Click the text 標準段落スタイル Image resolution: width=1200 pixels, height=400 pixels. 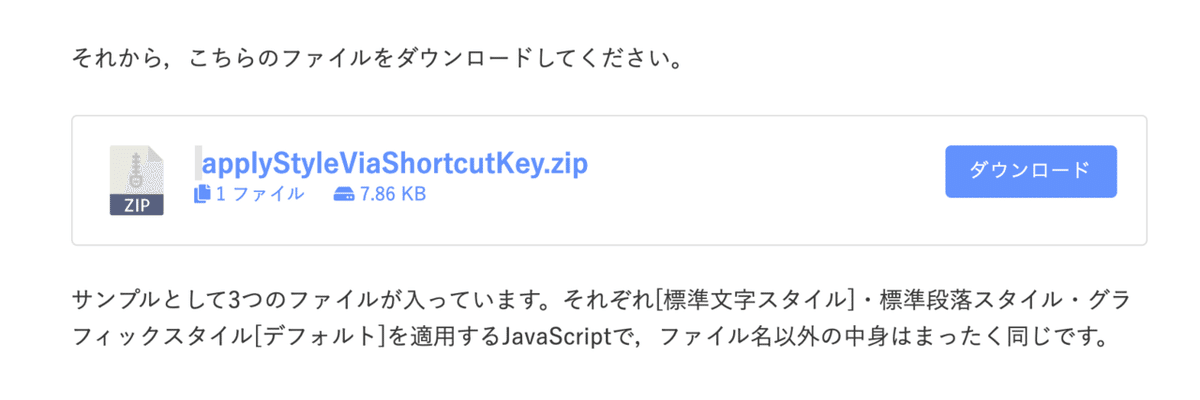pyautogui.click(x=974, y=300)
